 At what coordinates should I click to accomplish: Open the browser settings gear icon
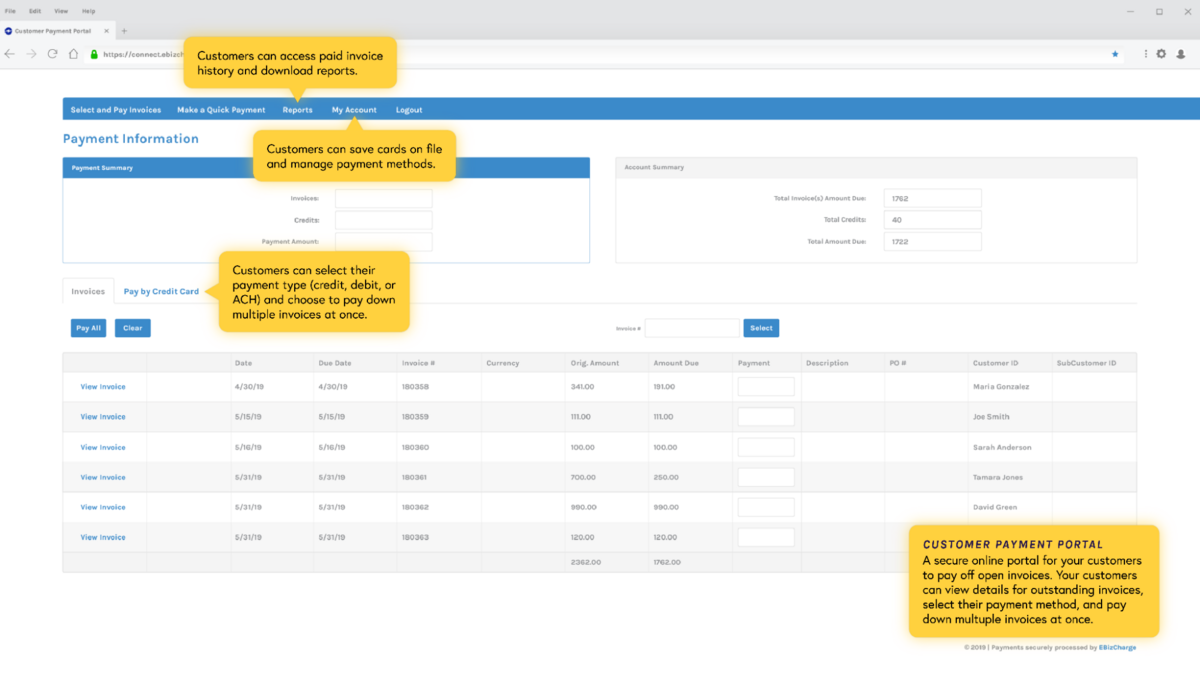click(x=1161, y=54)
